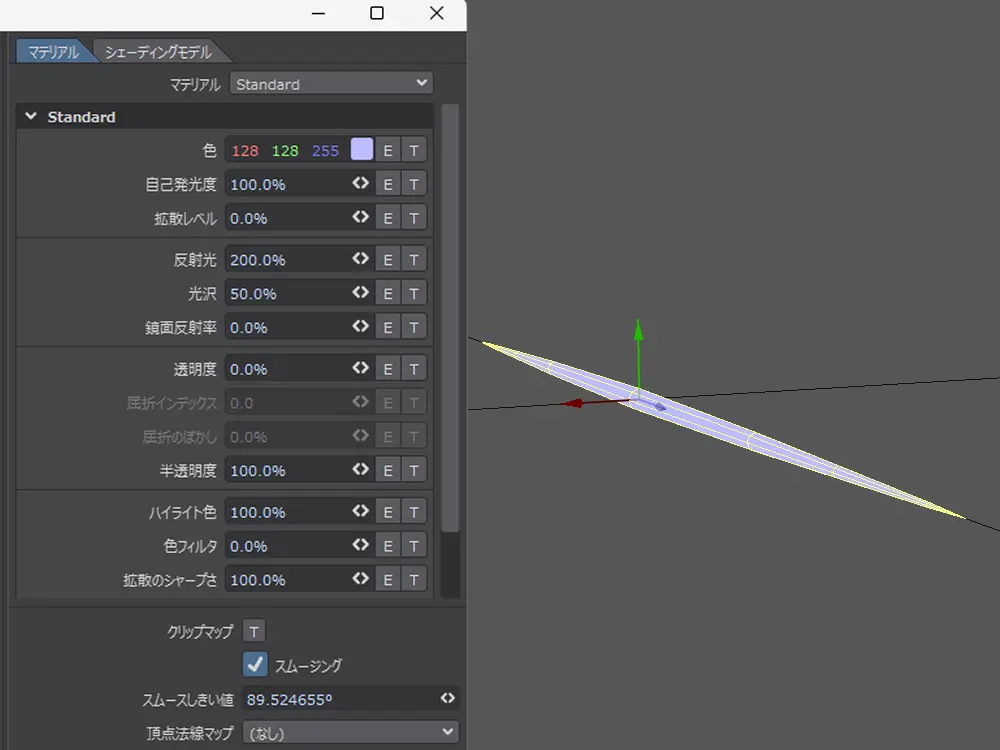Click the E envelope button for 反射光
Viewport: 1000px width, 750px height.
coord(387,260)
